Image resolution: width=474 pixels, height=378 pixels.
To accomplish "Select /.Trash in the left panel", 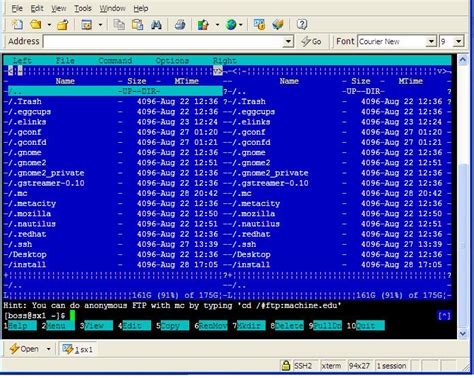I will 113,102.
